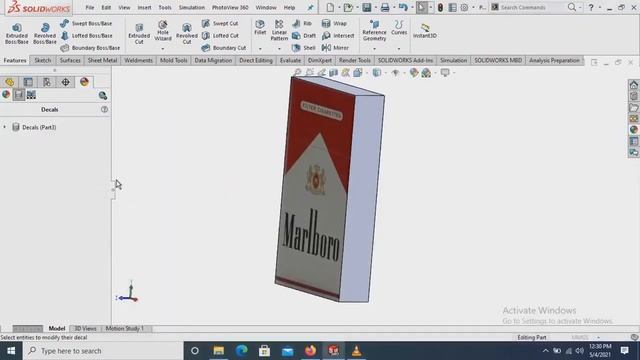This screenshot has width=640, height=360.
Task: Choose Swept Boss/Base feature
Action: pyautogui.click(x=86, y=24)
